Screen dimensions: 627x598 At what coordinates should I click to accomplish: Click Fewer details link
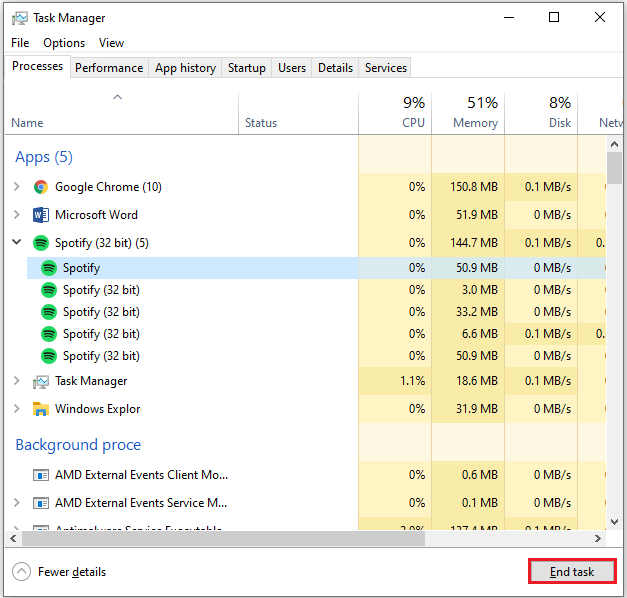[72, 572]
